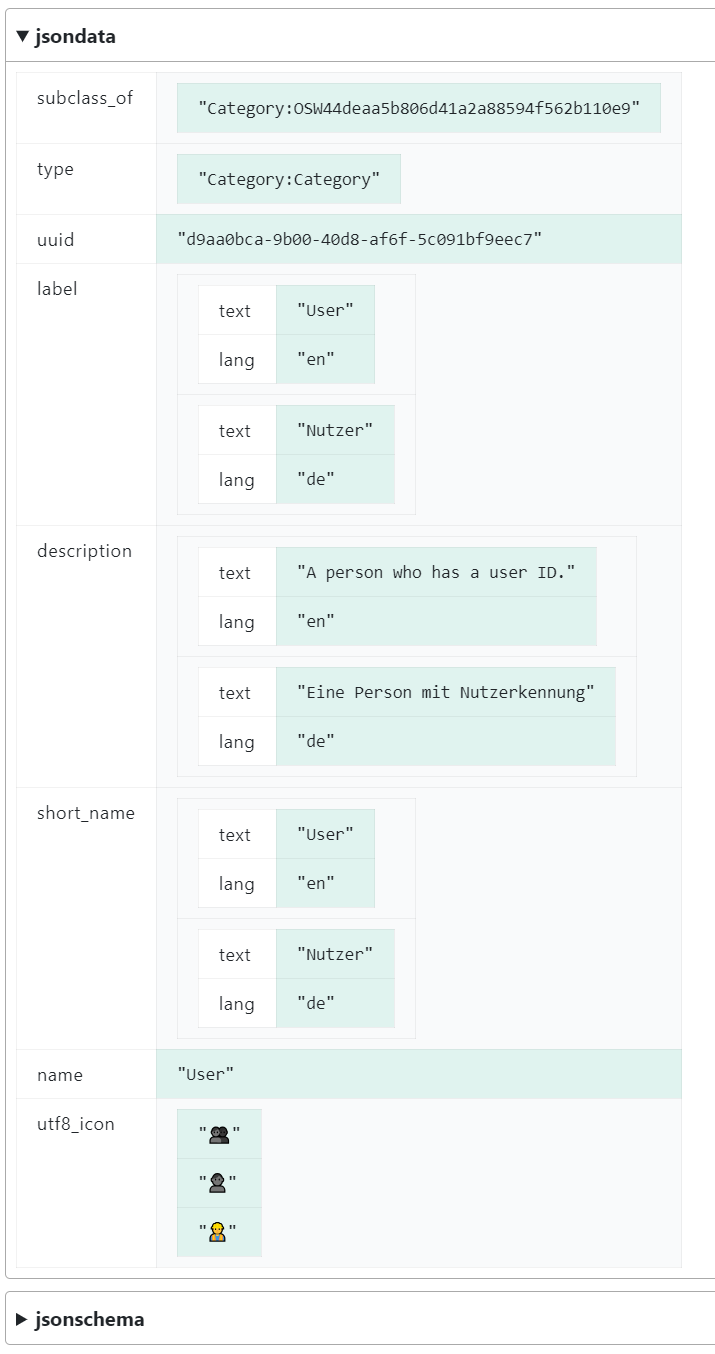Viewport: 715px width, 1354px height.
Task: Click "A person who has a user ID."
Action: (436, 573)
